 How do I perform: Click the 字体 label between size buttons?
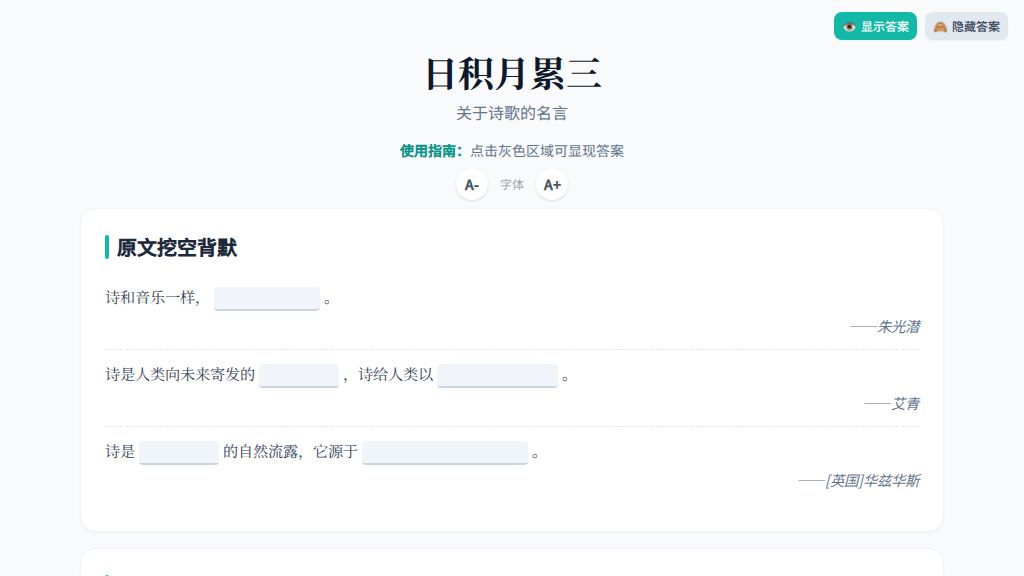(512, 185)
